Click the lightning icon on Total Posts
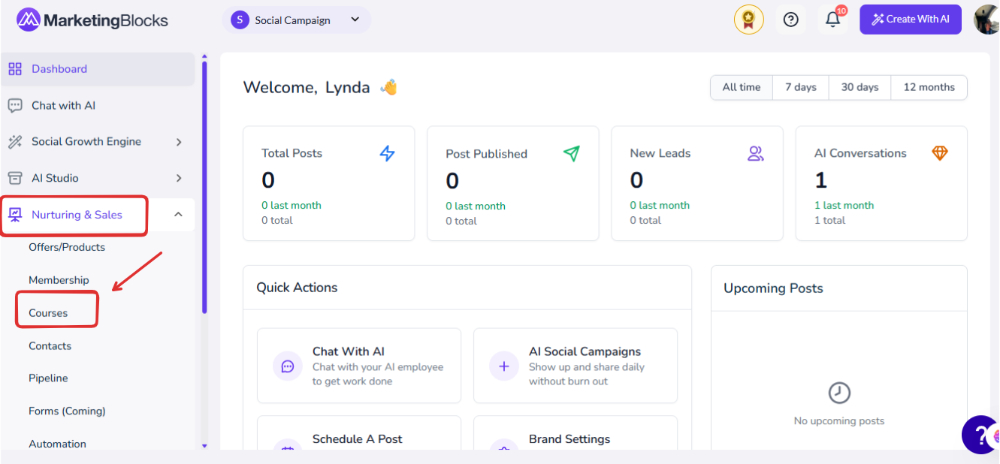This screenshot has height=464, width=1000. tap(387, 153)
